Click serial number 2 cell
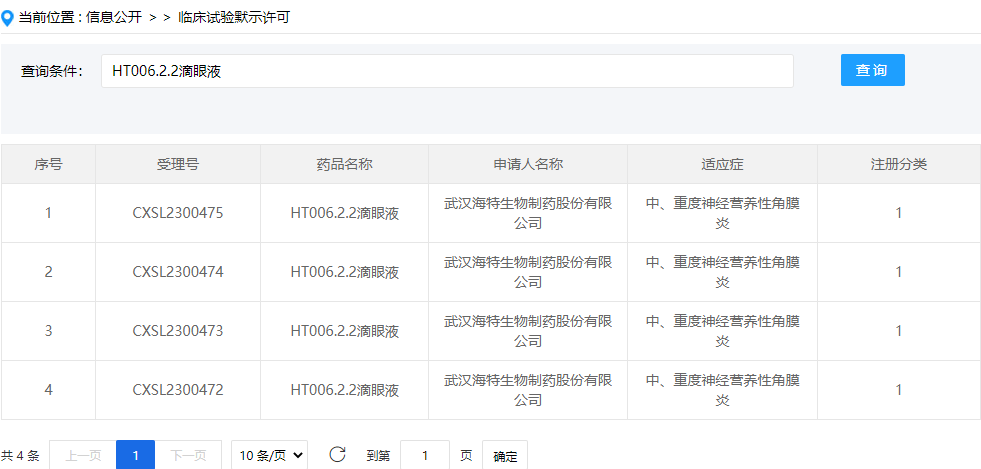 pyautogui.click(x=48, y=272)
